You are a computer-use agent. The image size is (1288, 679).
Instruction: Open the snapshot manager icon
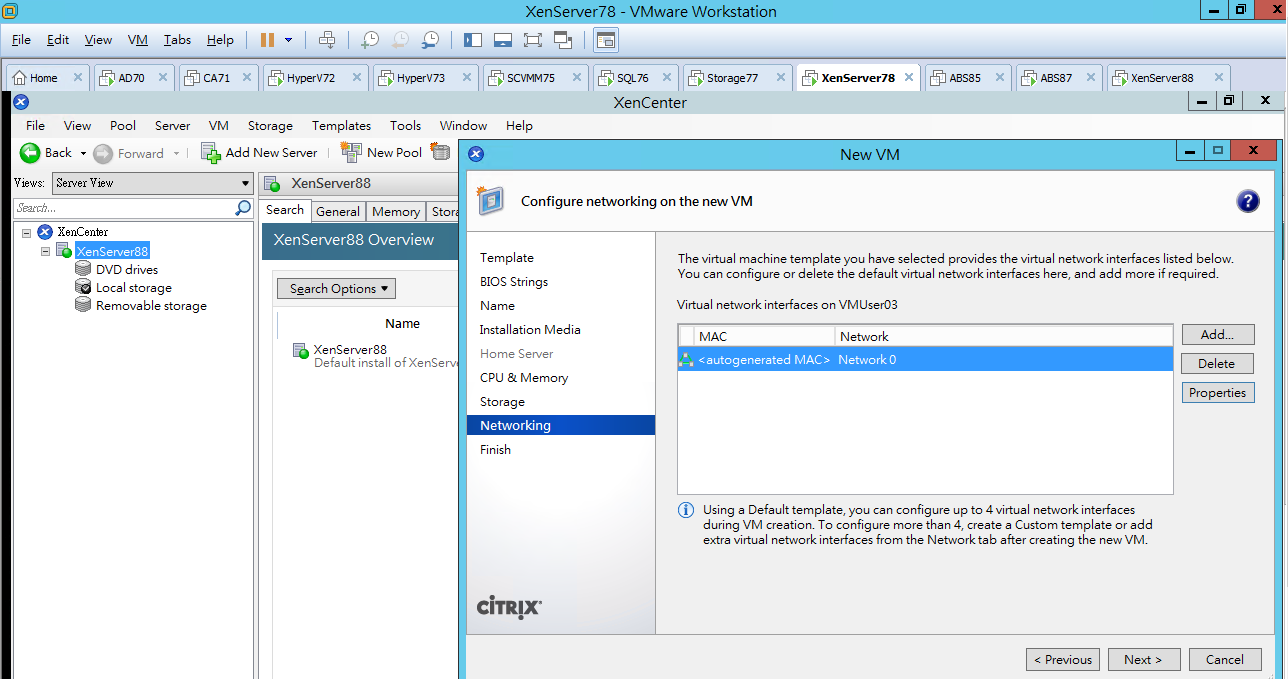coord(430,40)
